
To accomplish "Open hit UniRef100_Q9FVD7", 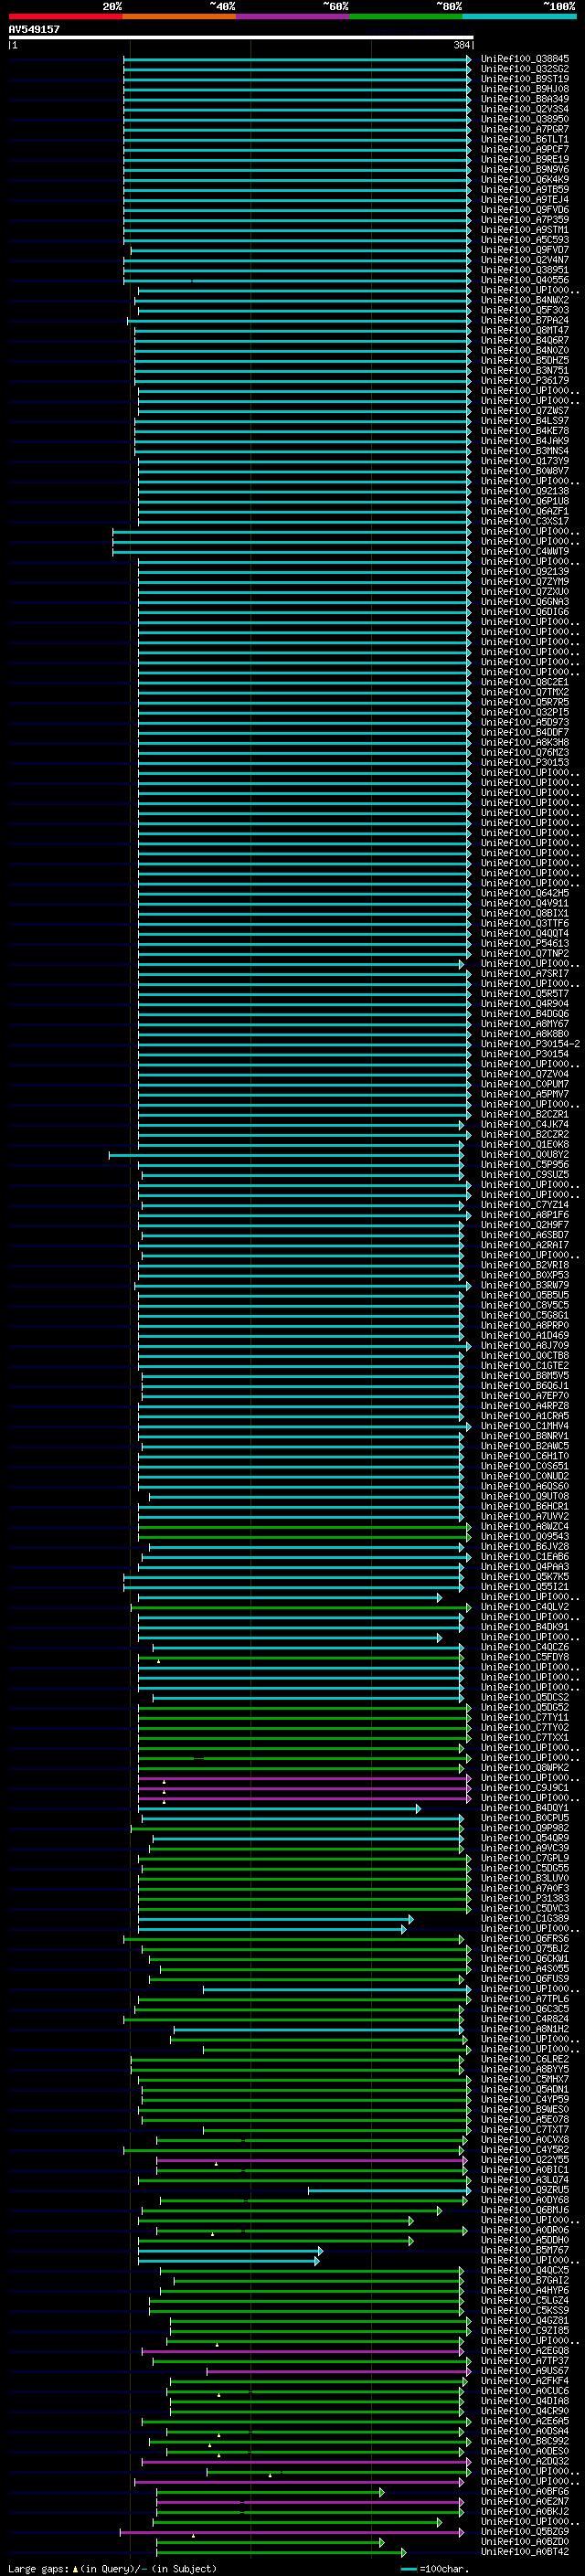I will (x=524, y=250).
